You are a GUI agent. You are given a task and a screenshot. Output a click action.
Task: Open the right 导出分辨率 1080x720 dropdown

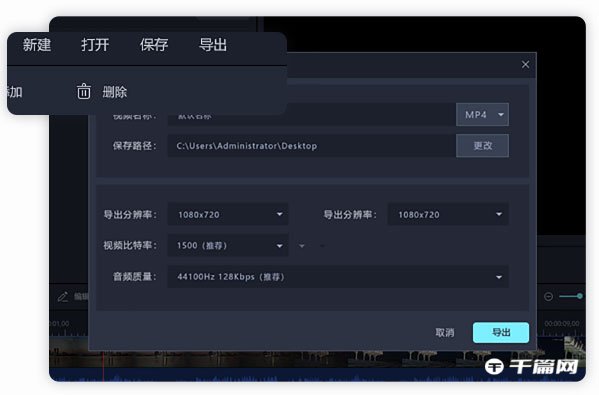pos(448,214)
